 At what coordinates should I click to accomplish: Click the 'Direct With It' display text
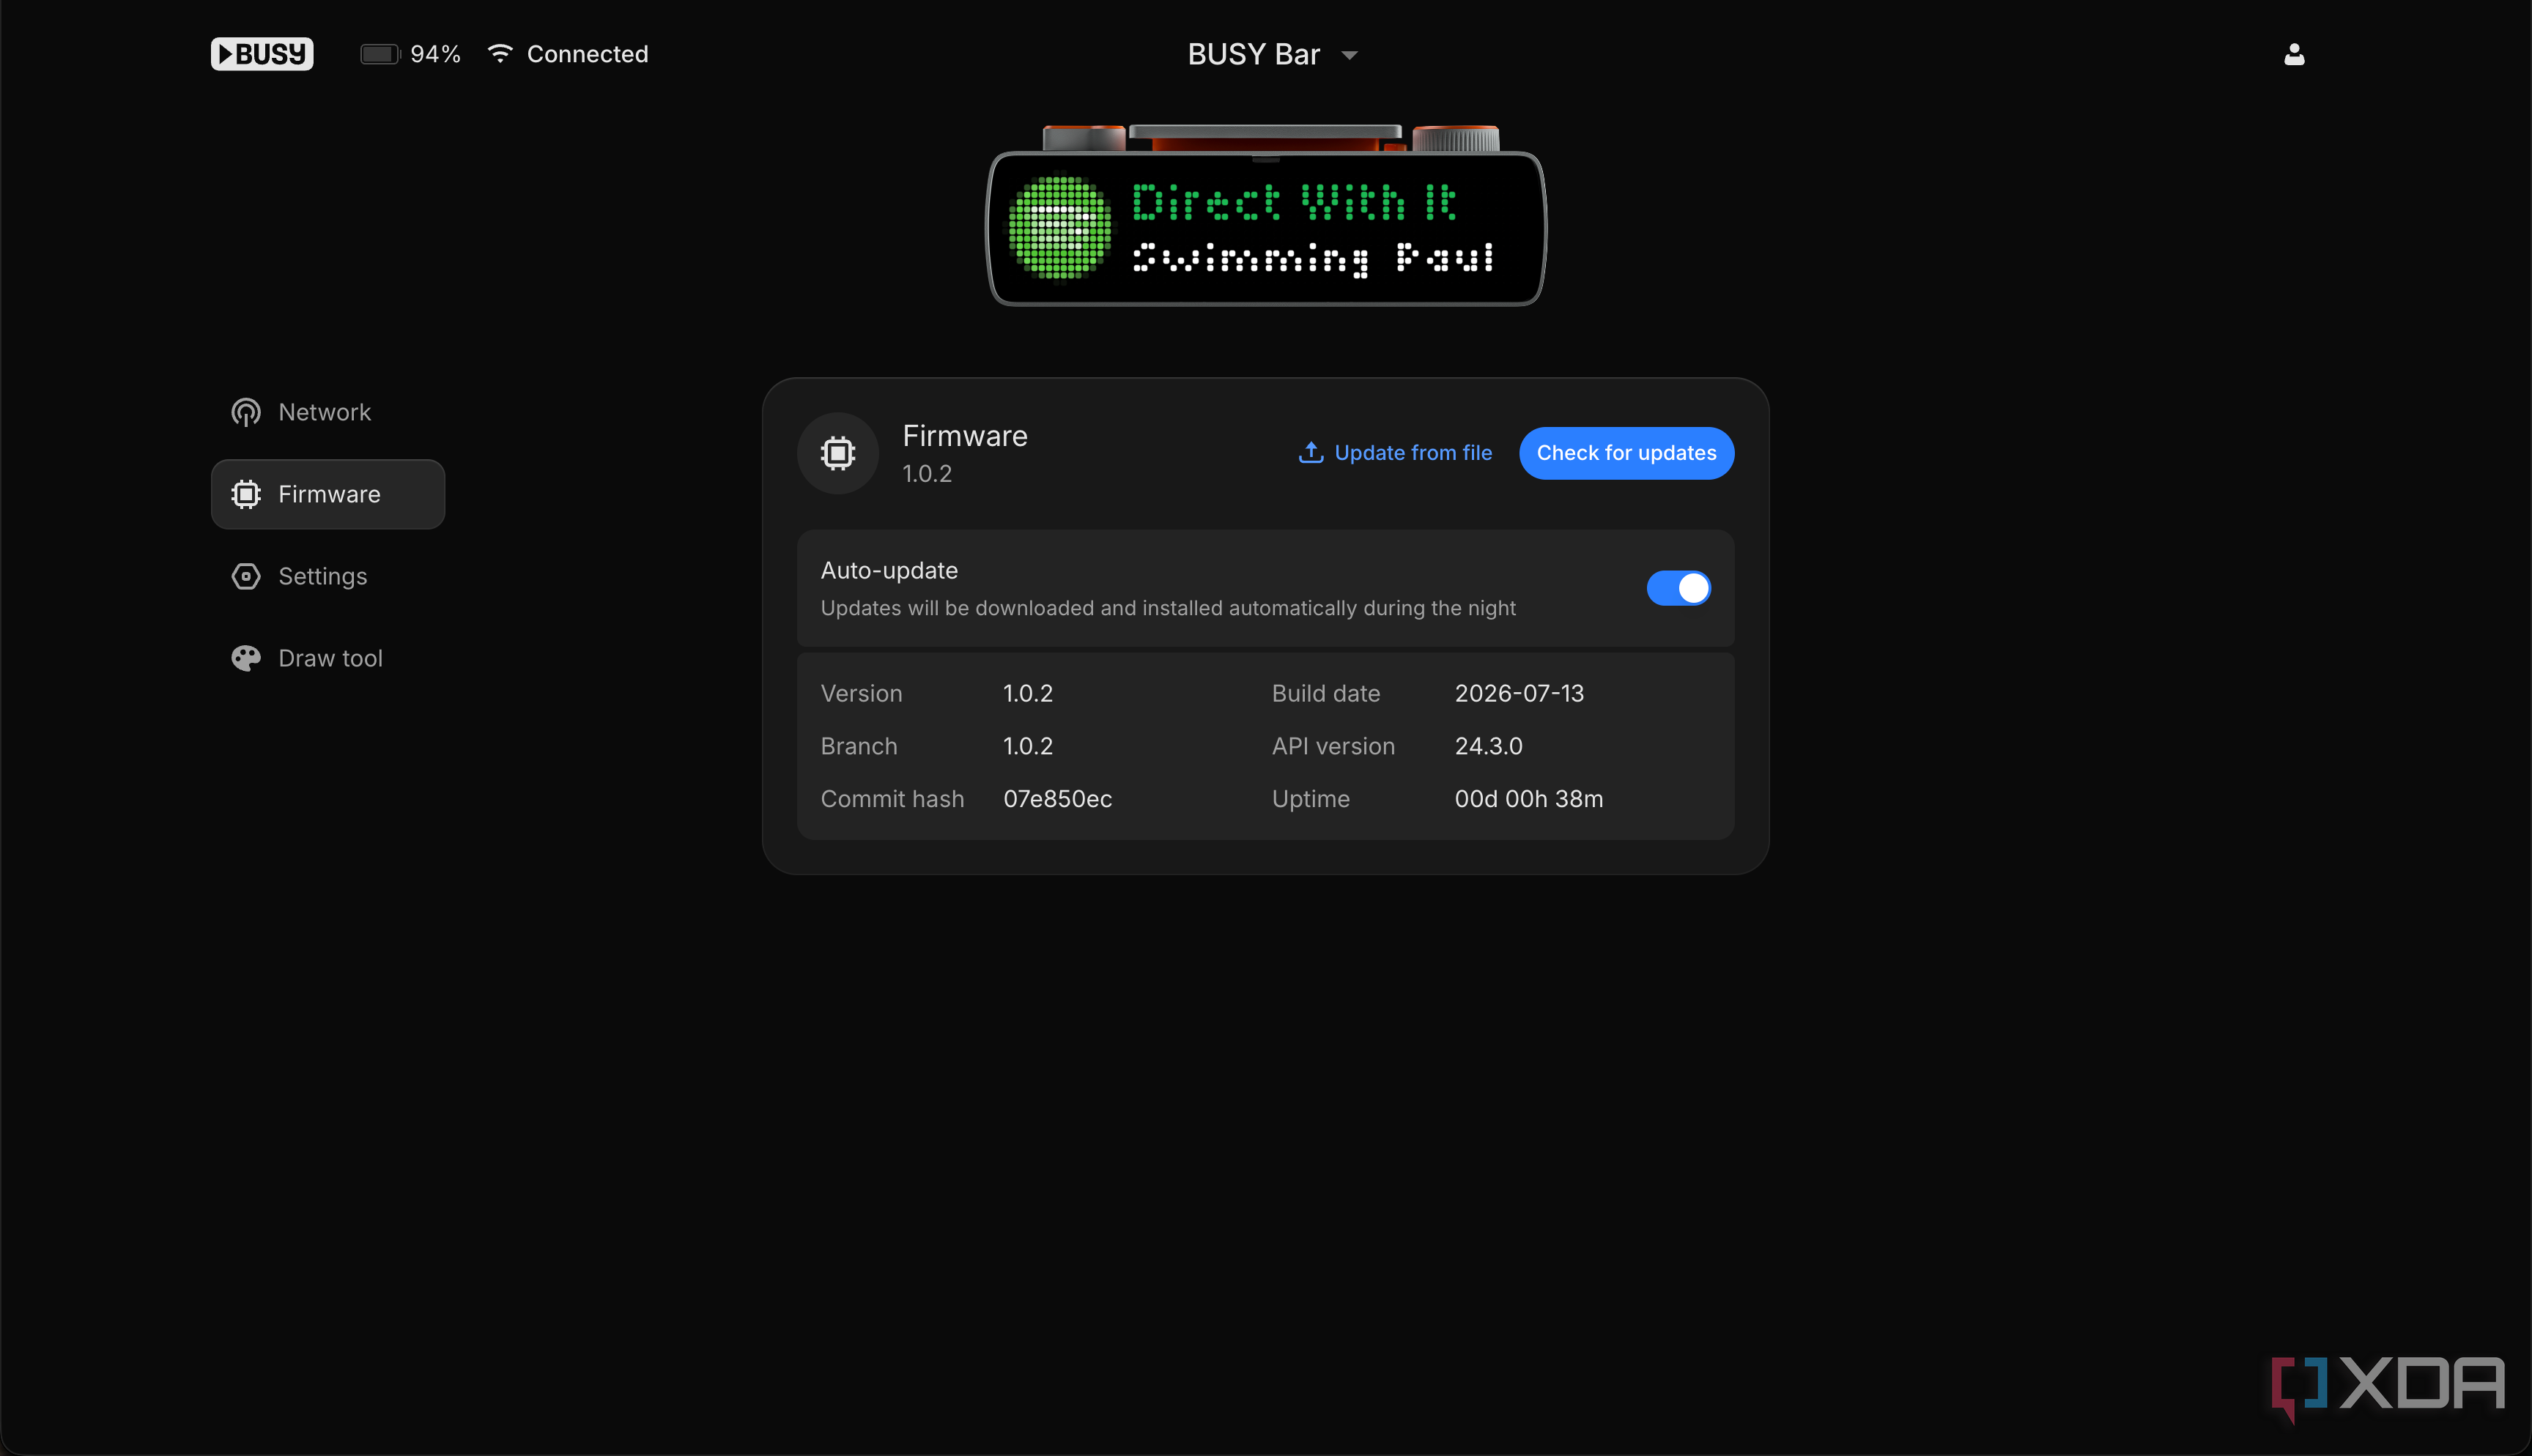tap(1294, 202)
